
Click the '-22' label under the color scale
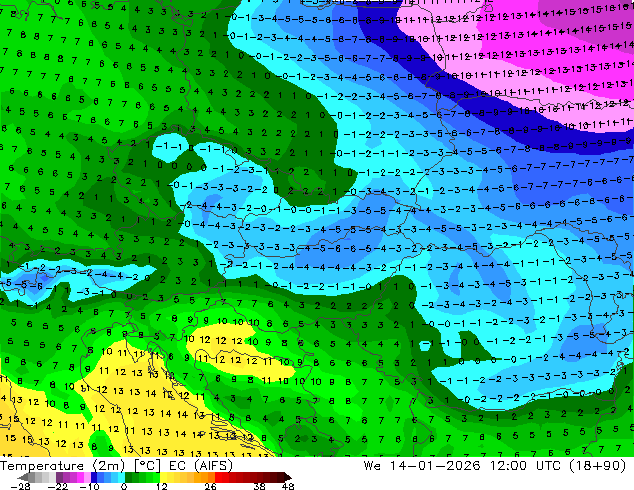pos(58,486)
